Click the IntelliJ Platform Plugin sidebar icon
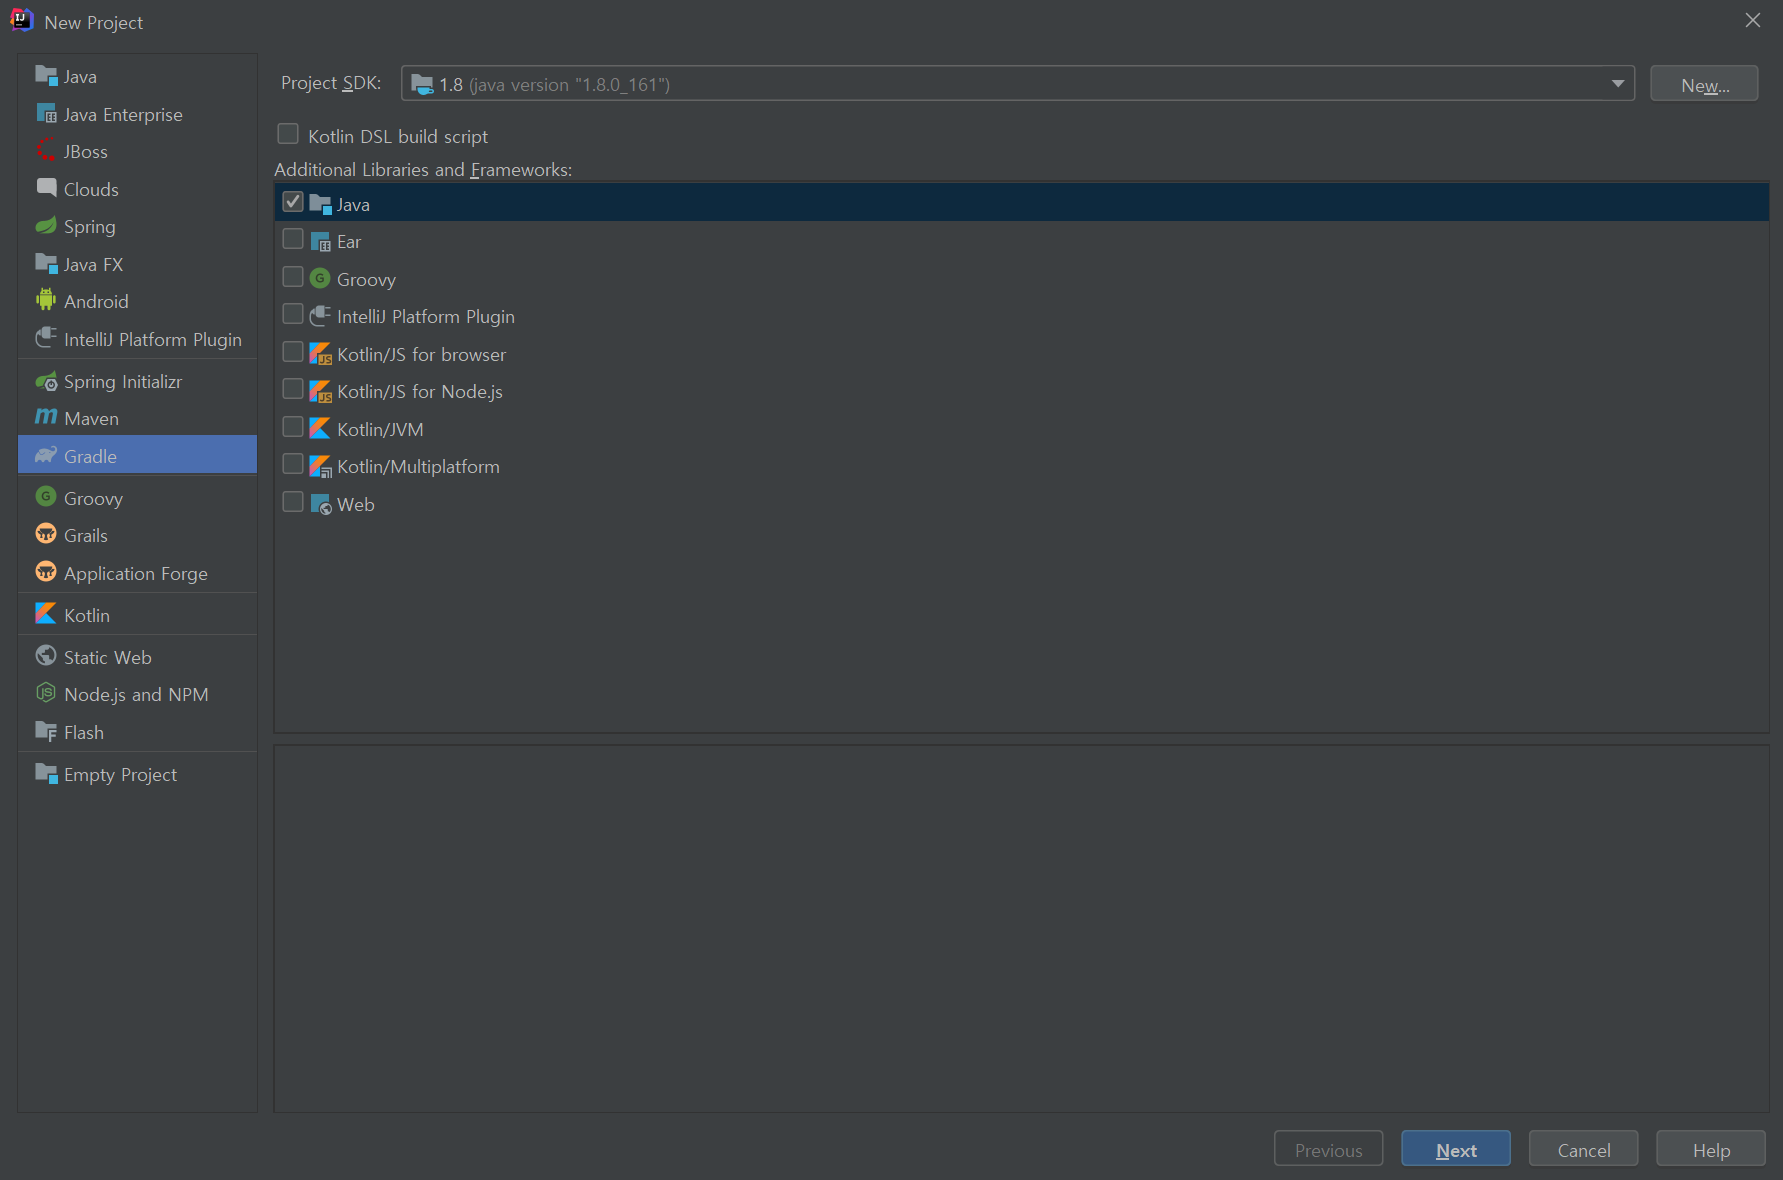 click(x=46, y=338)
